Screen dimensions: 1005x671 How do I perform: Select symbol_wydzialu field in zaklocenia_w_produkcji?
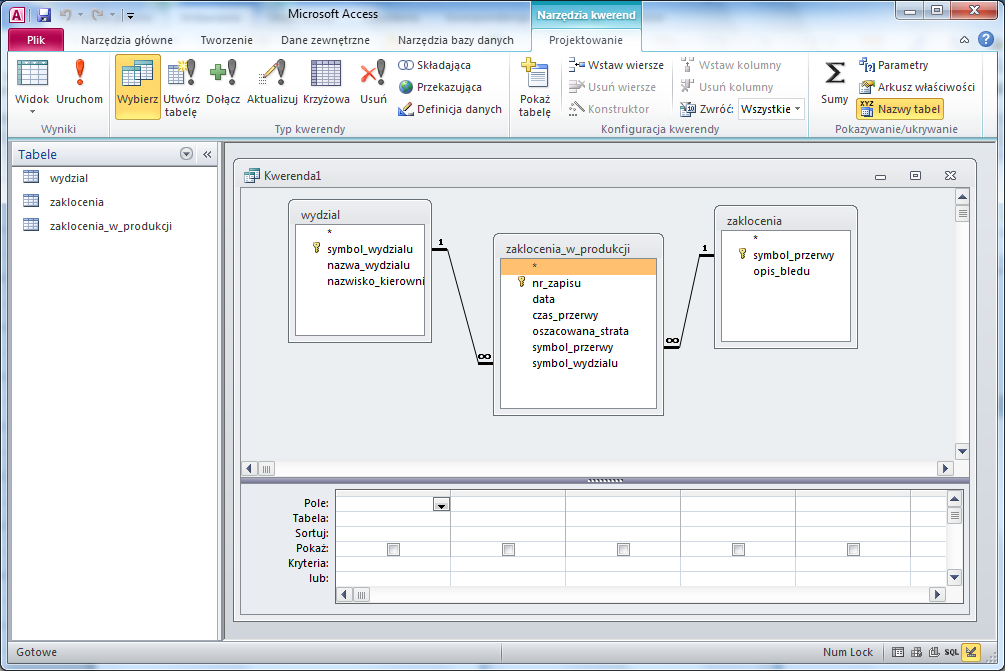[574, 363]
